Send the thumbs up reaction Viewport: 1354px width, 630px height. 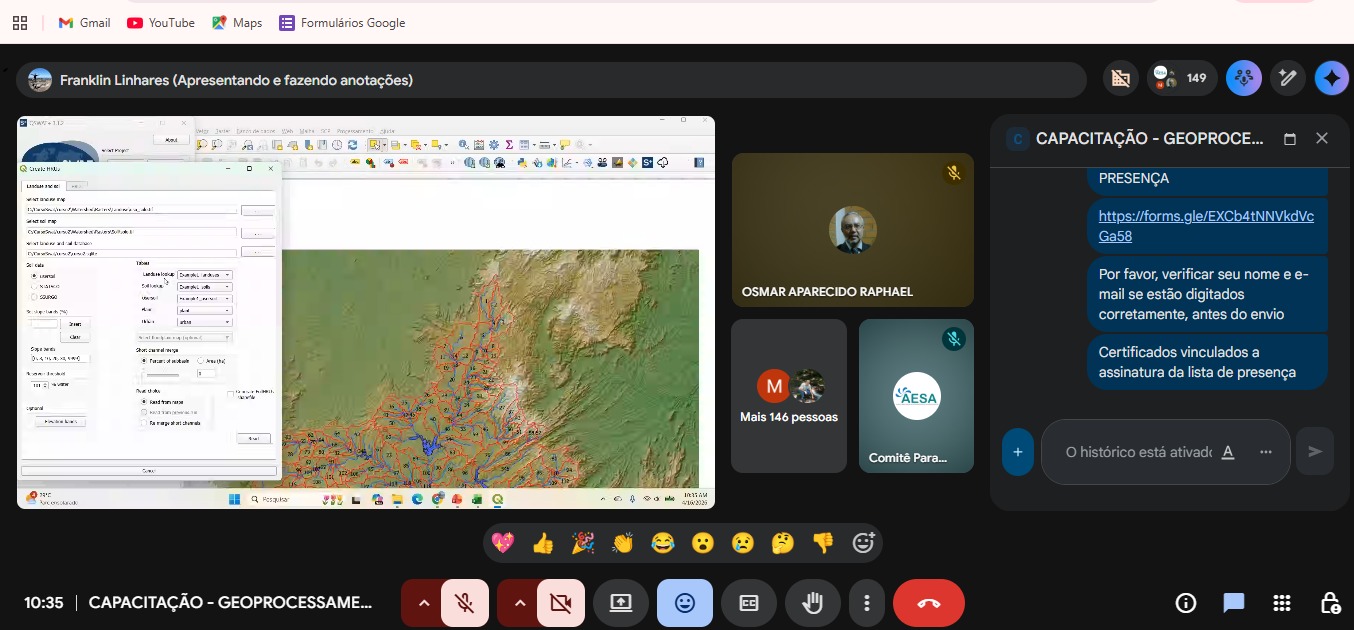click(x=543, y=543)
